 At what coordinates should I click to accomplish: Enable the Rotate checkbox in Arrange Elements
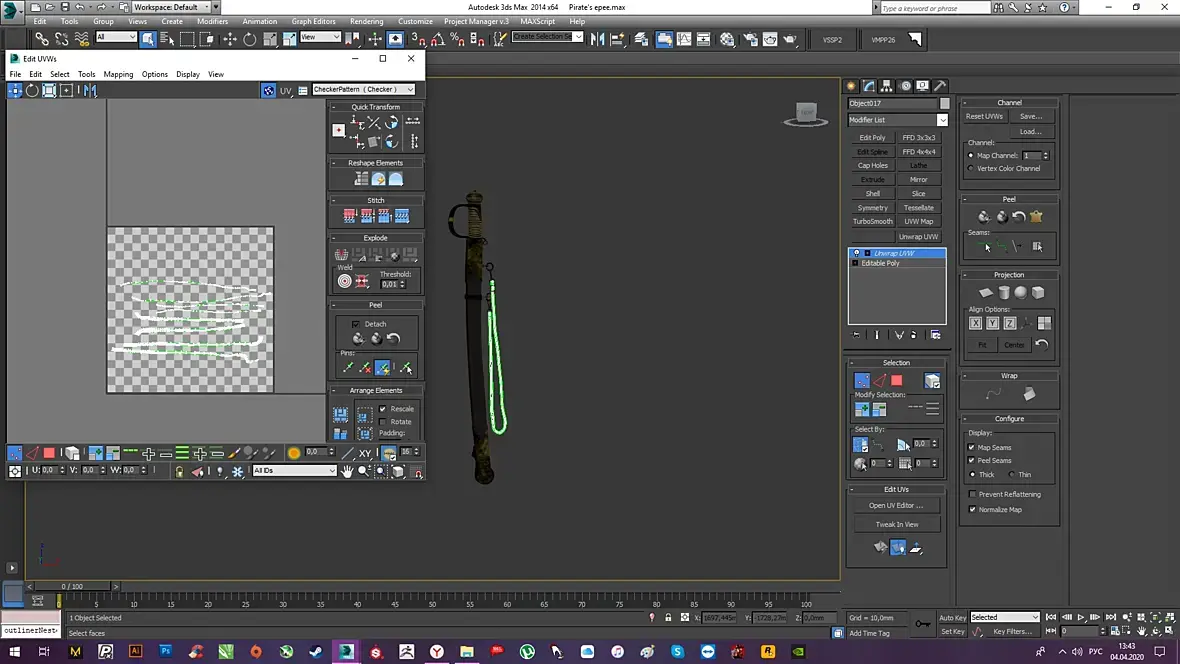(x=383, y=422)
